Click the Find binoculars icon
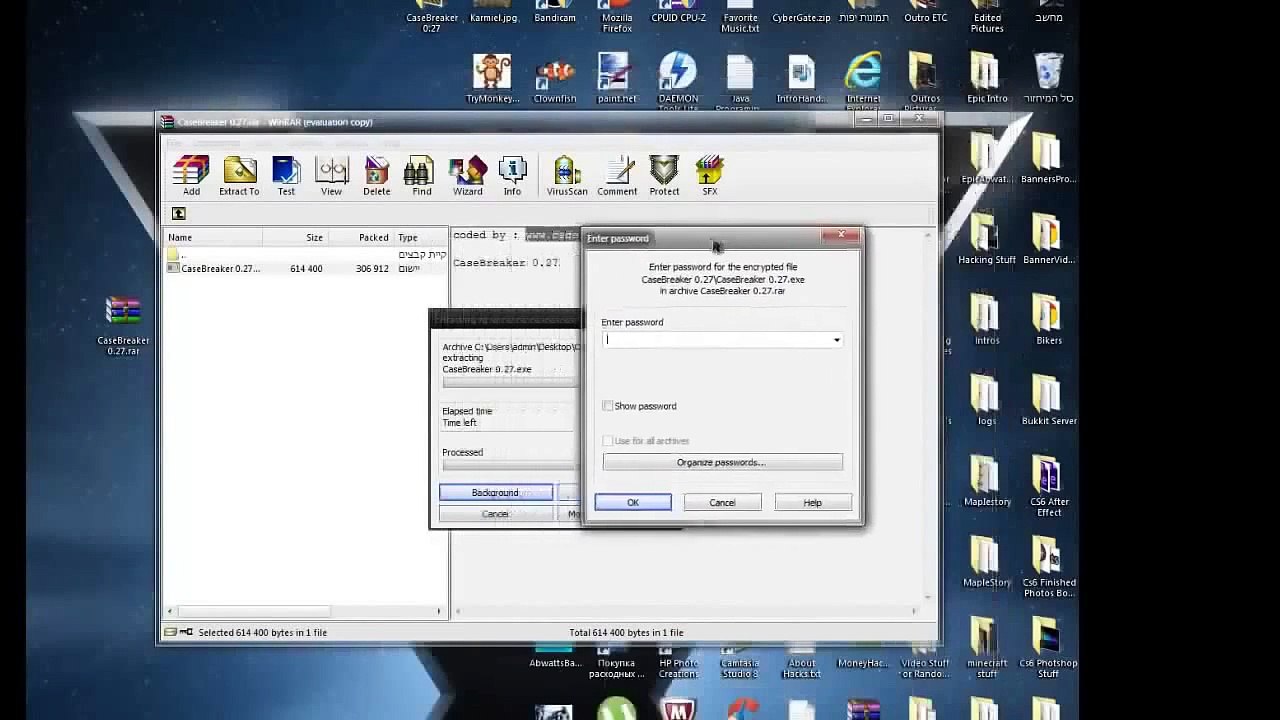Viewport: 1280px width, 720px height. pyautogui.click(x=422, y=176)
